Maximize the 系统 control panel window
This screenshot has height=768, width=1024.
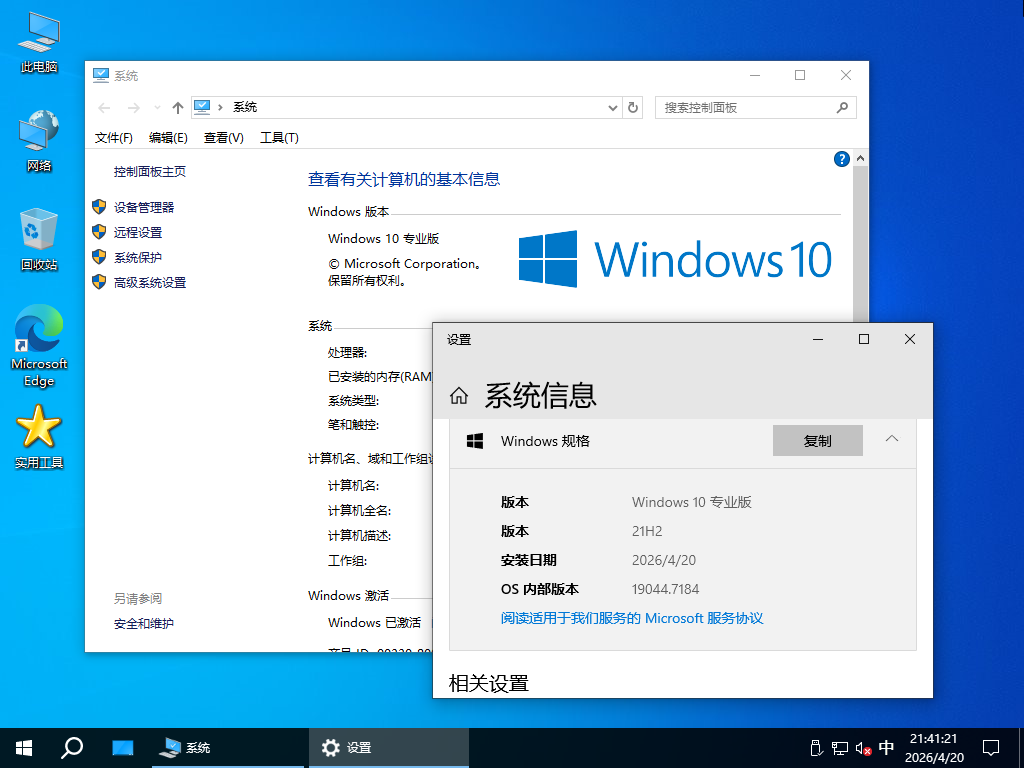coord(800,75)
